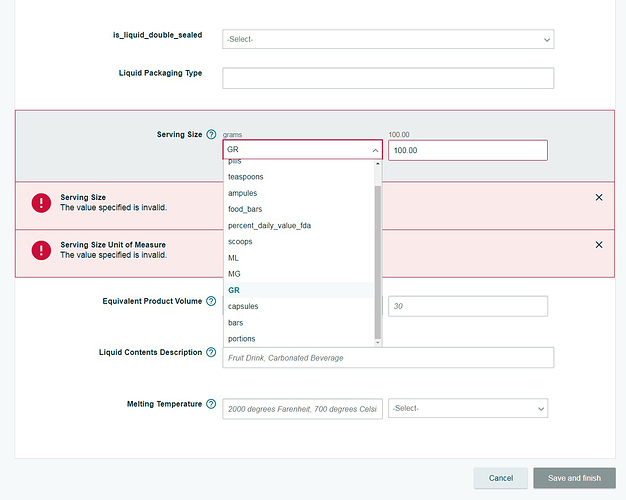Screen dimensions: 626x500
Task: Pick food_bars from the unit options
Action: click(246, 209)
